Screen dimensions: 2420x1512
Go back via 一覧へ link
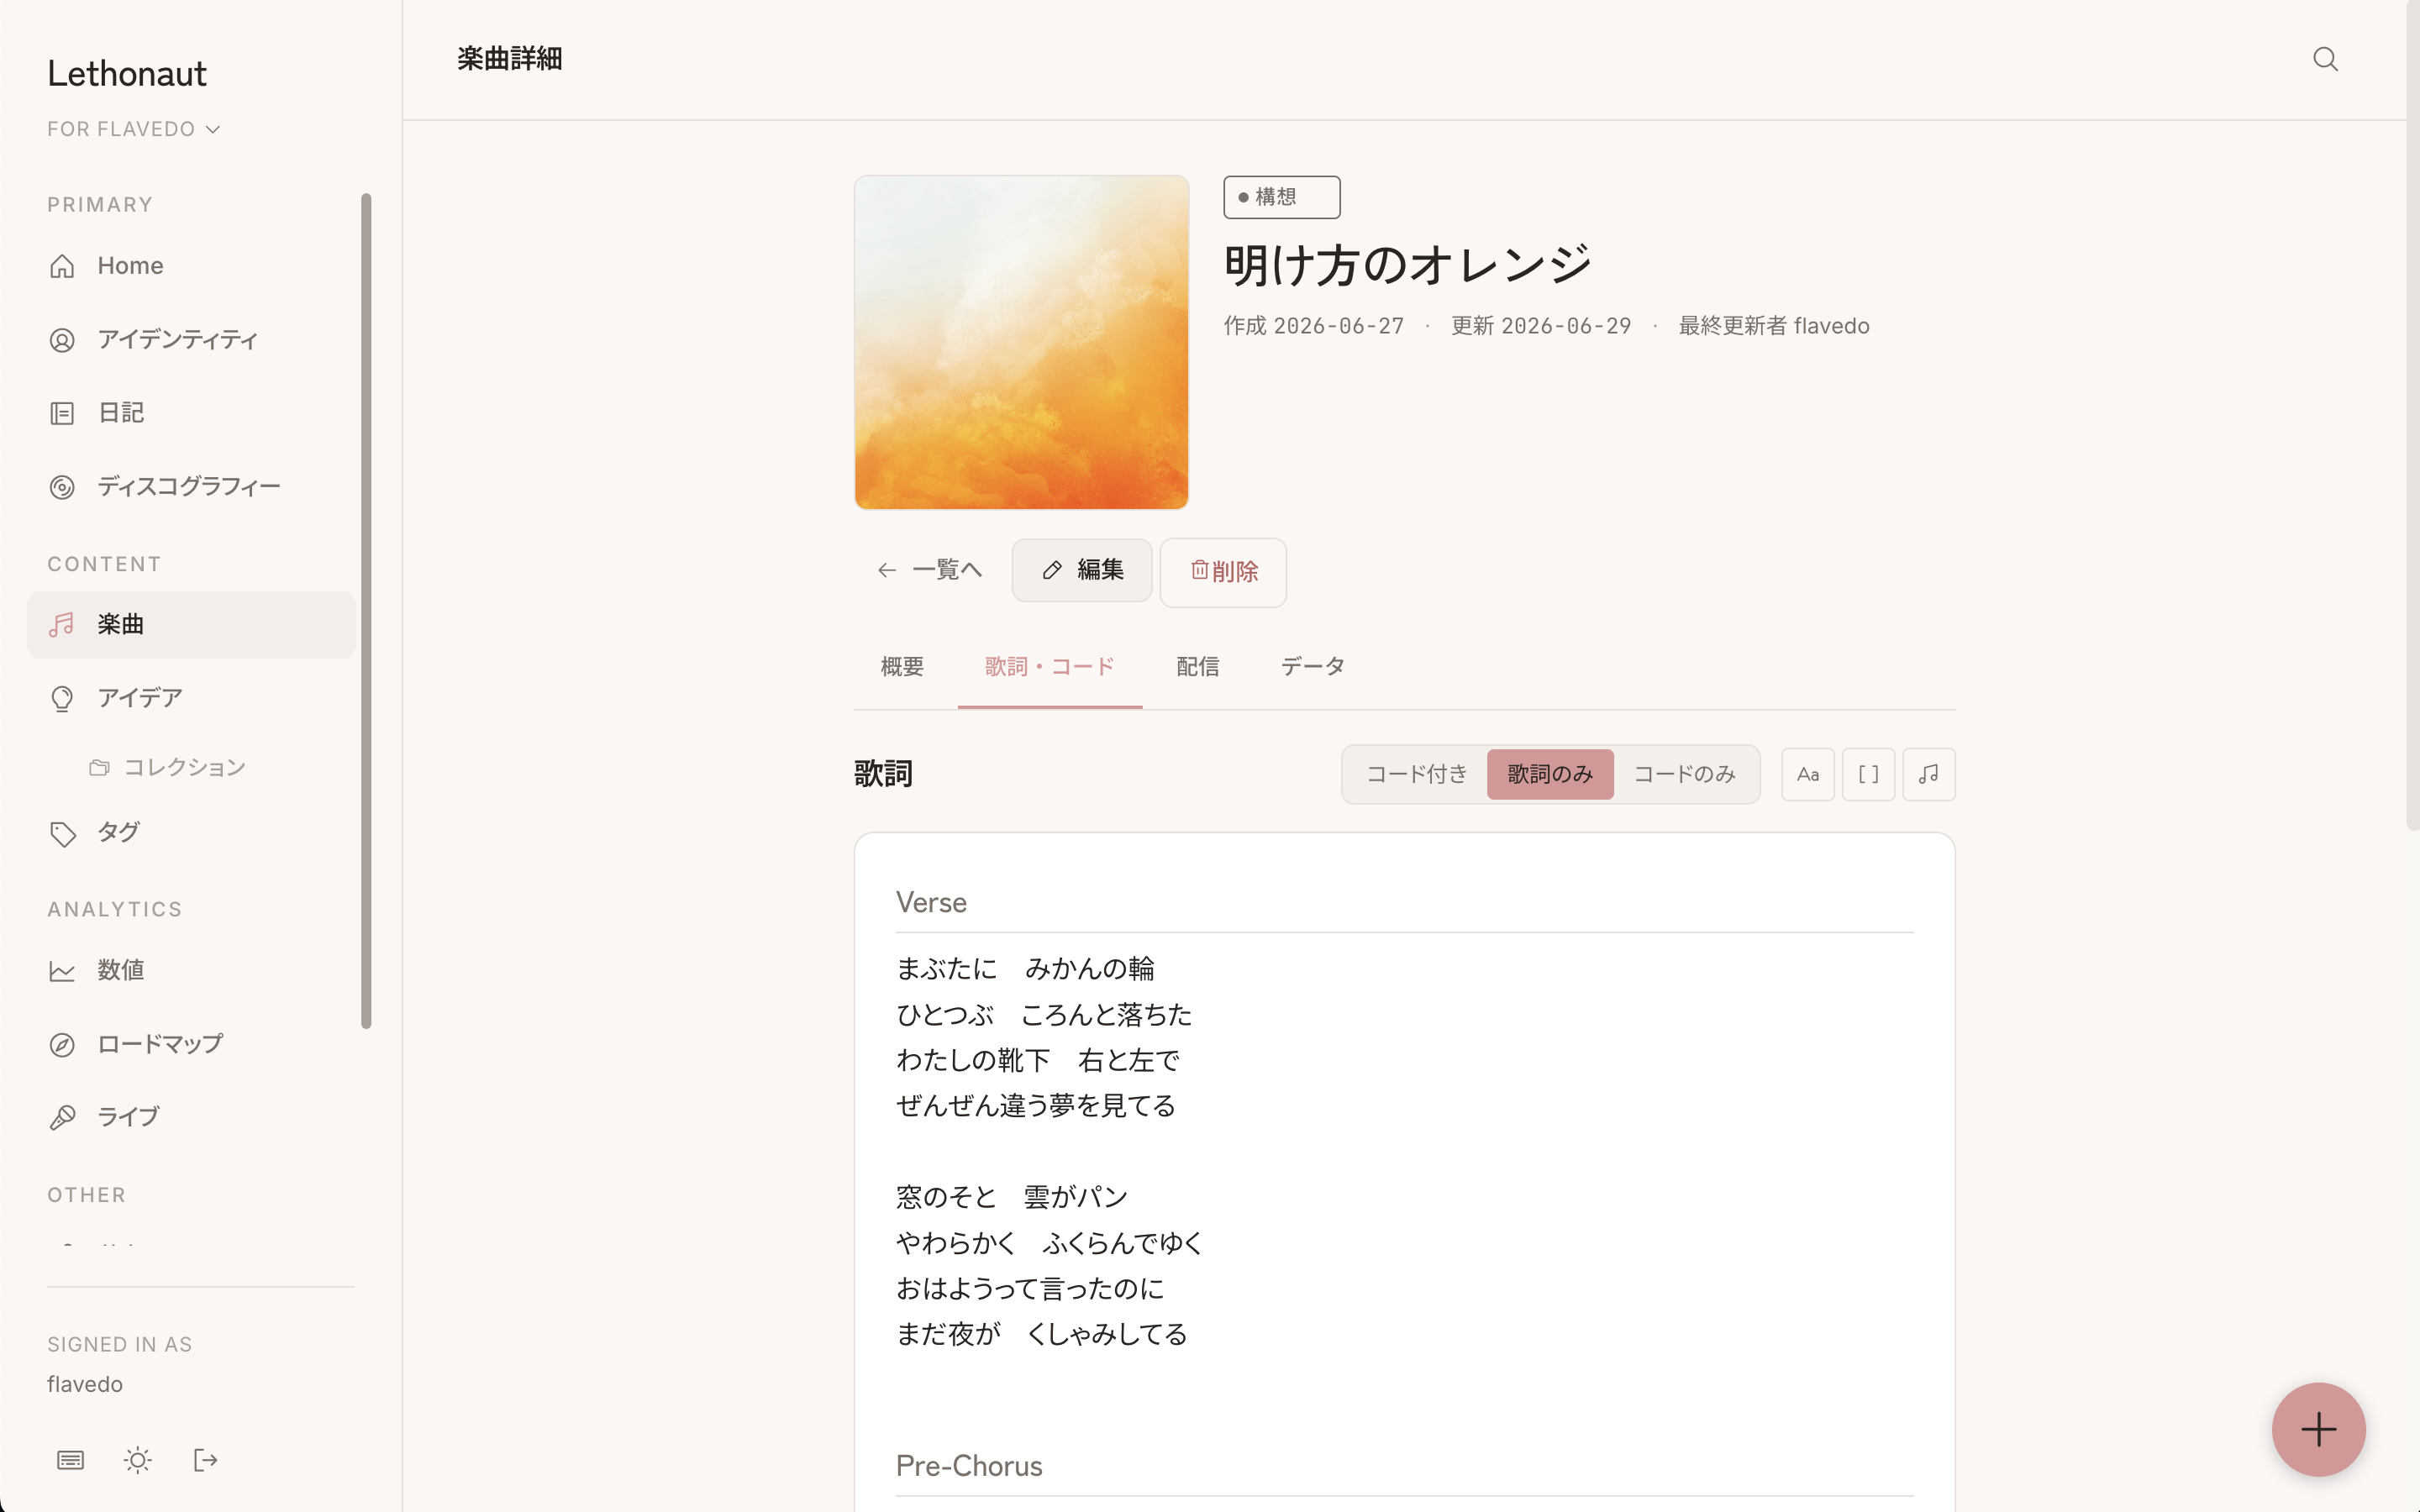tap(930, 570)
